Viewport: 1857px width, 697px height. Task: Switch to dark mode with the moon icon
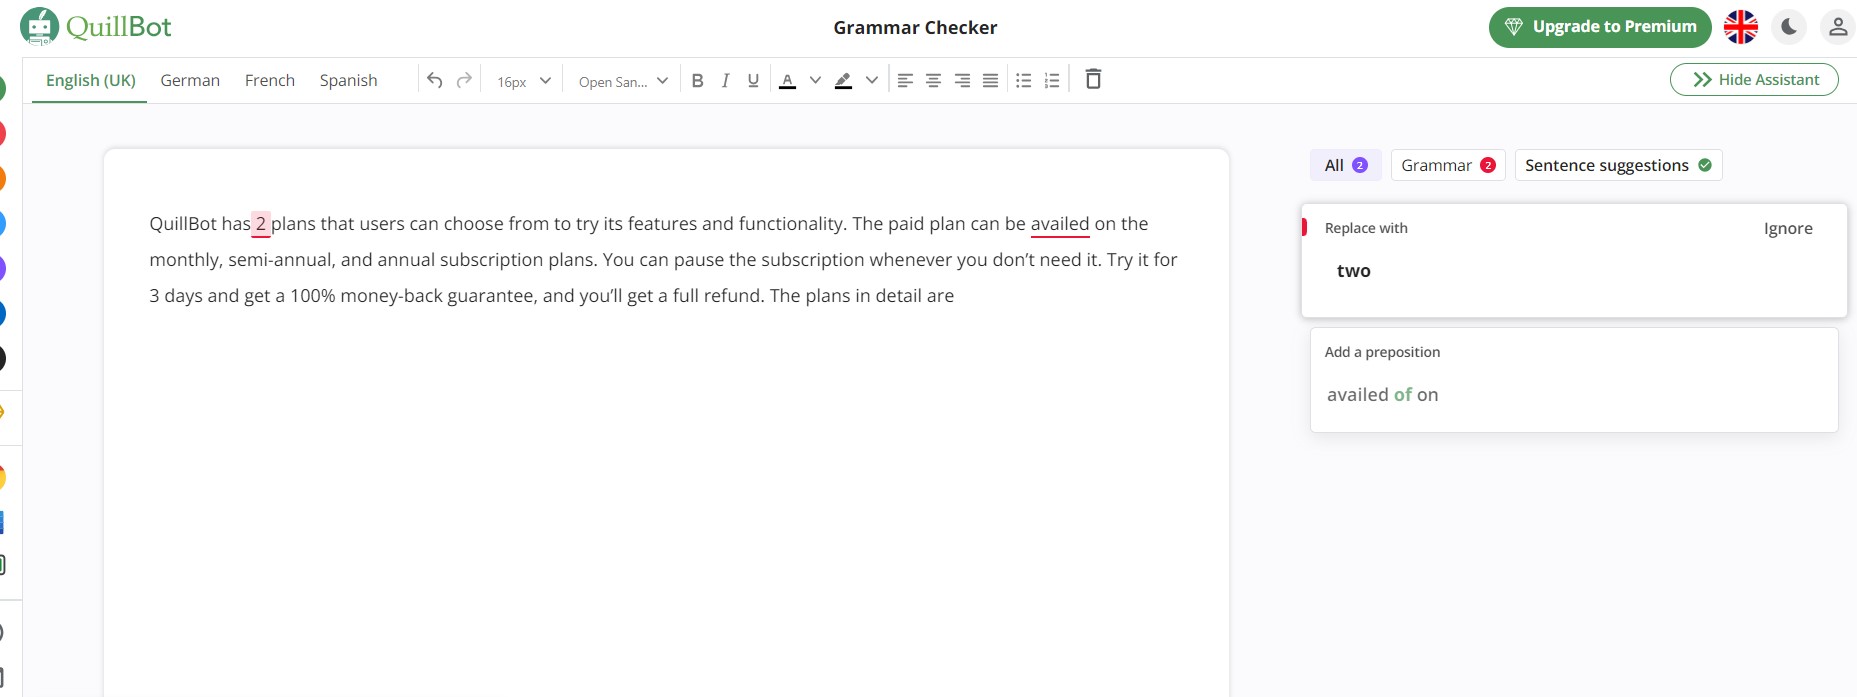pyautogui.click(x=1789, y=27)
